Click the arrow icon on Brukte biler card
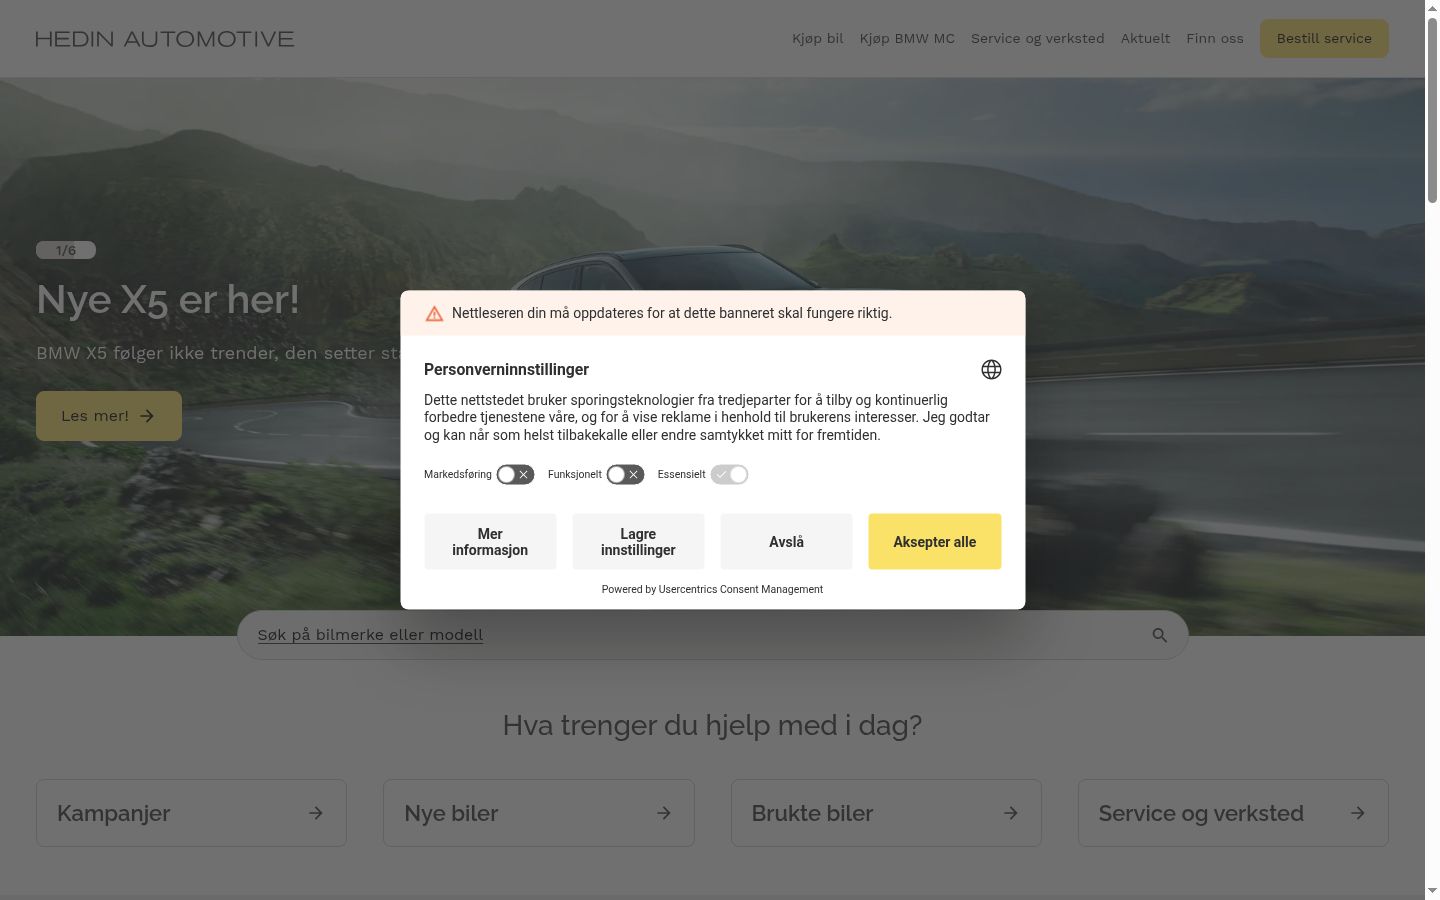 pyautogui.click(x=1011, y=813)
